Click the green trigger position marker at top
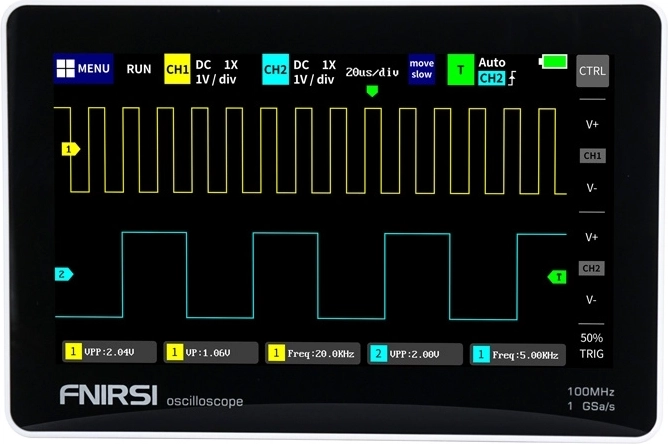 click(373, 91)
